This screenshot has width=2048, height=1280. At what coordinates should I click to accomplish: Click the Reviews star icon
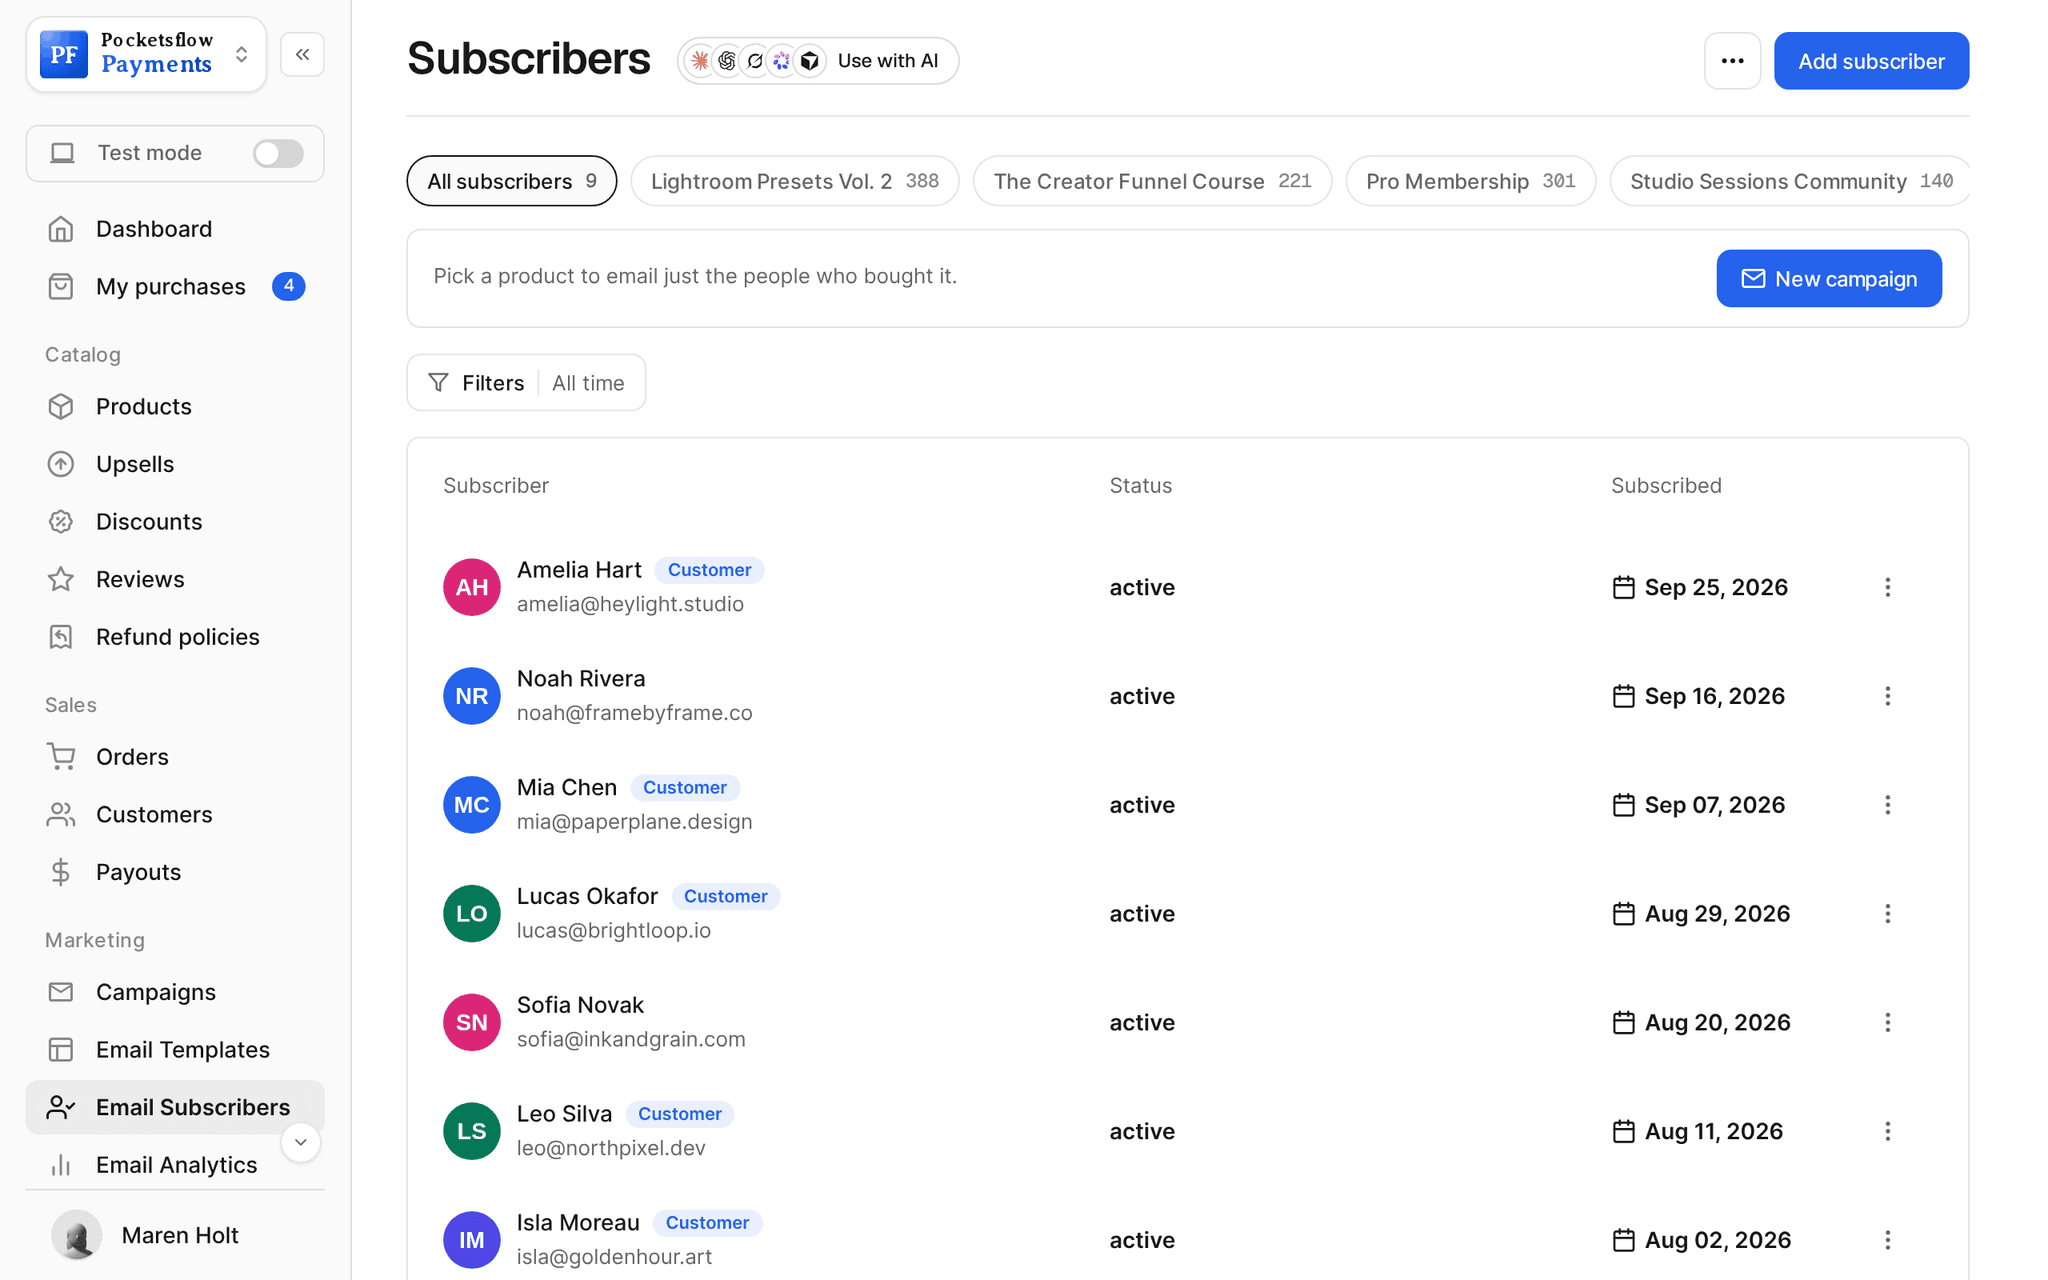[61, 579]
